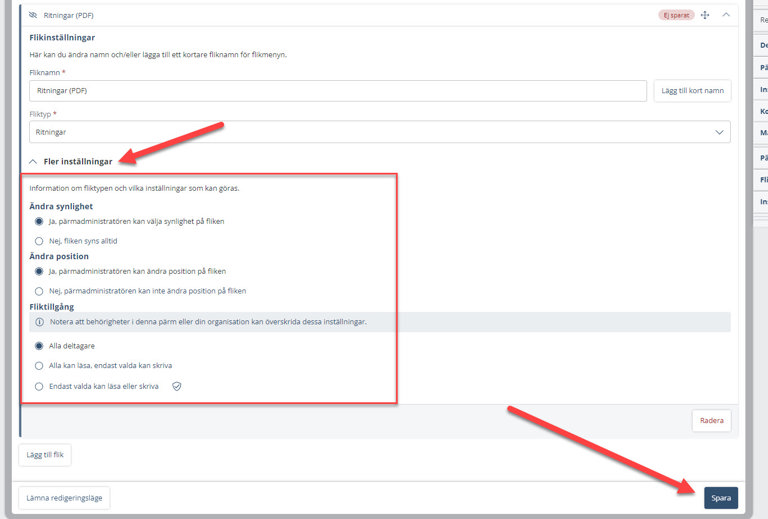The width and height of the screenshot is (768, 519).
Task: Click 'Lägg till kort namn' button
Action: (x=691, y=91)
